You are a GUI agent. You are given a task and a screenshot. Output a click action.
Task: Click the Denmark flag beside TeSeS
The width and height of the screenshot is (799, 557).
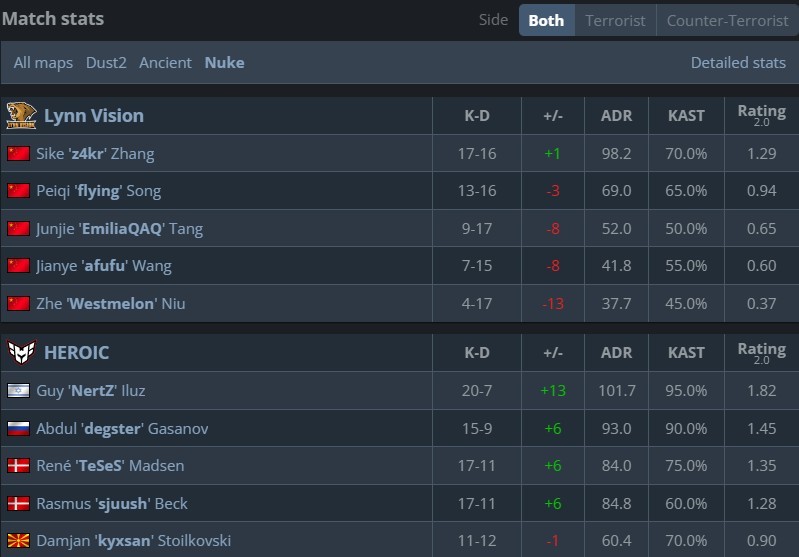(18, 466)
